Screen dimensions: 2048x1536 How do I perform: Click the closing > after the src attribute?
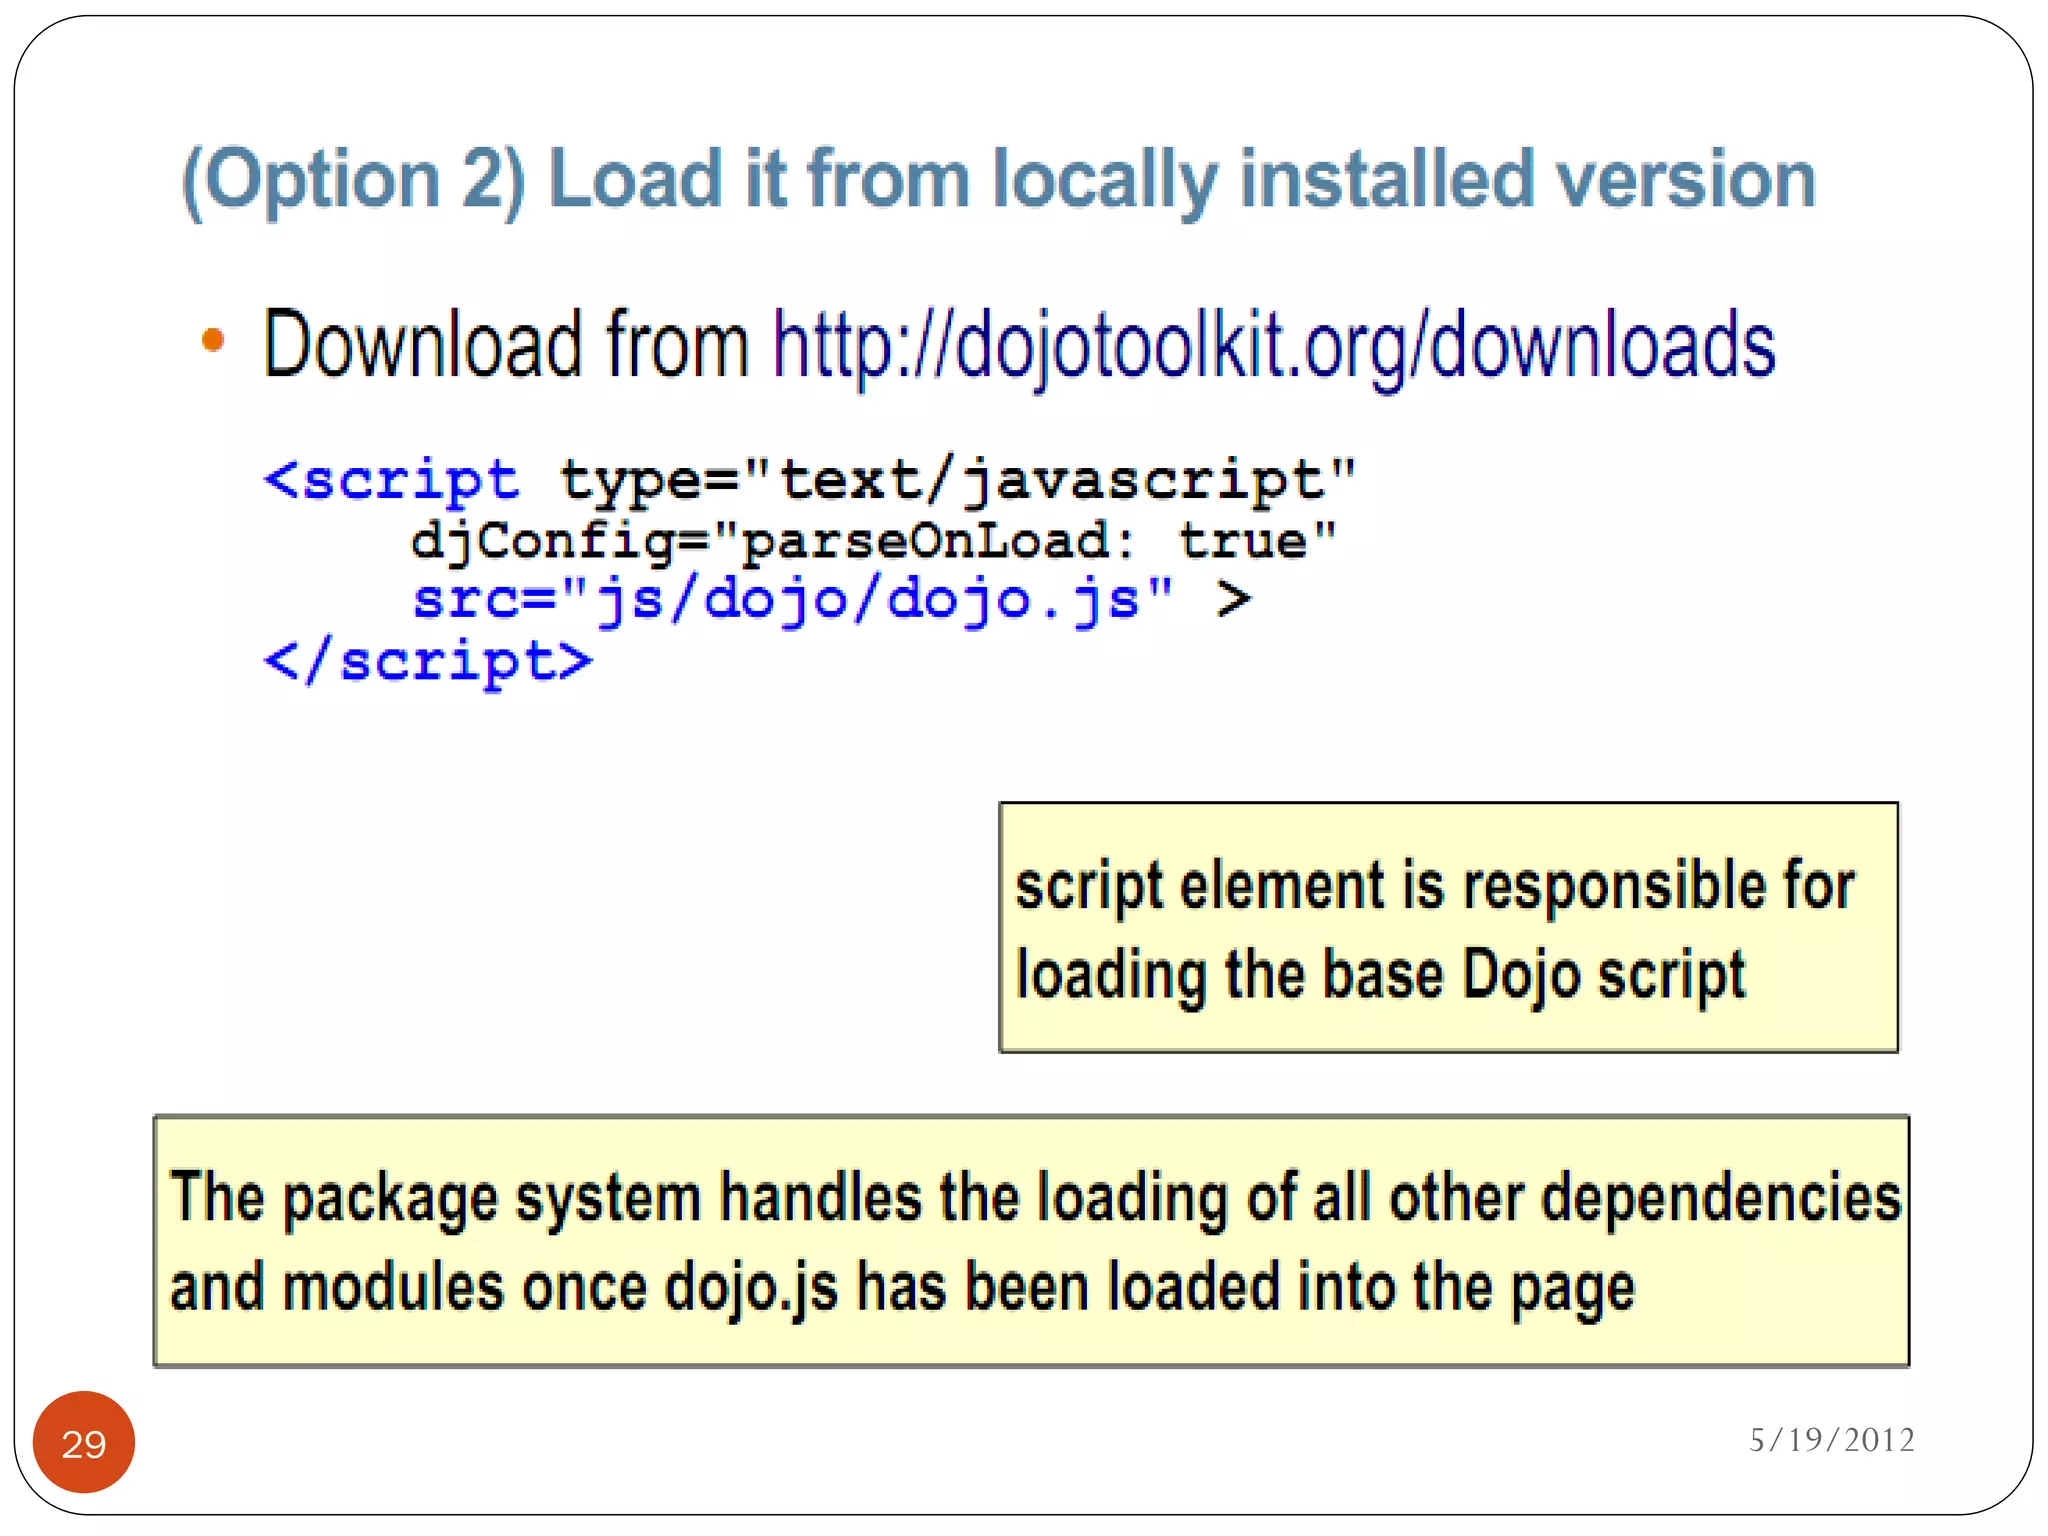coord(1233,599)
